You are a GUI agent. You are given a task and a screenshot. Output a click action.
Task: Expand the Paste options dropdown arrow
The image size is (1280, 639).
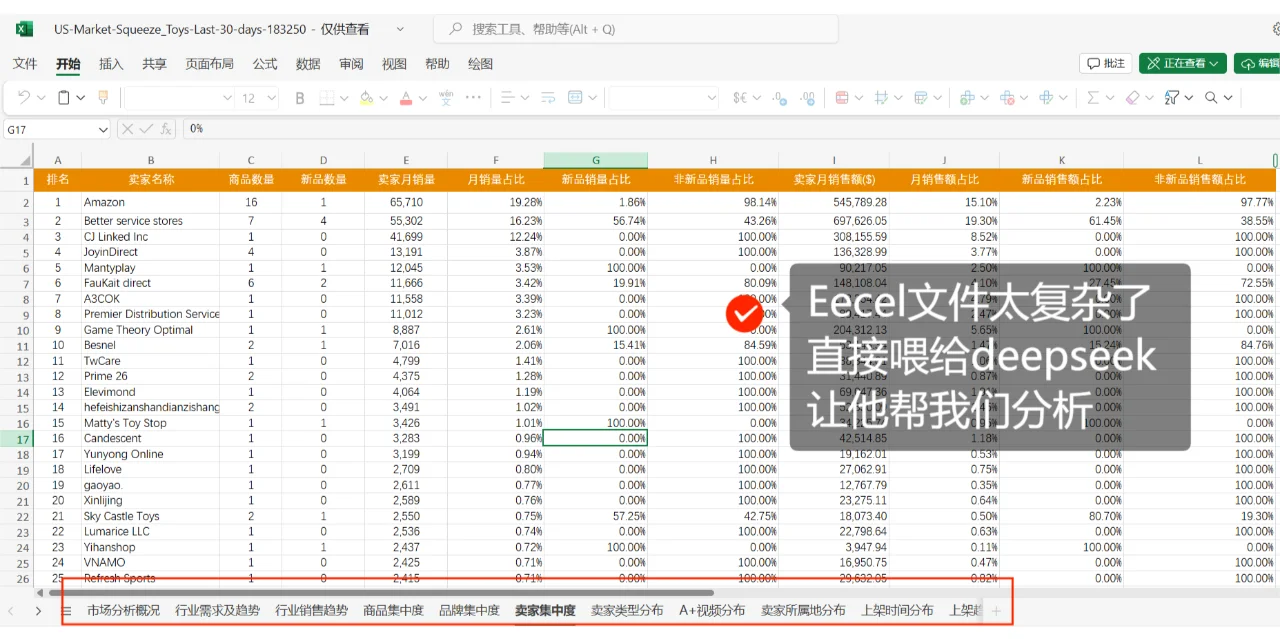pos(80,98)
